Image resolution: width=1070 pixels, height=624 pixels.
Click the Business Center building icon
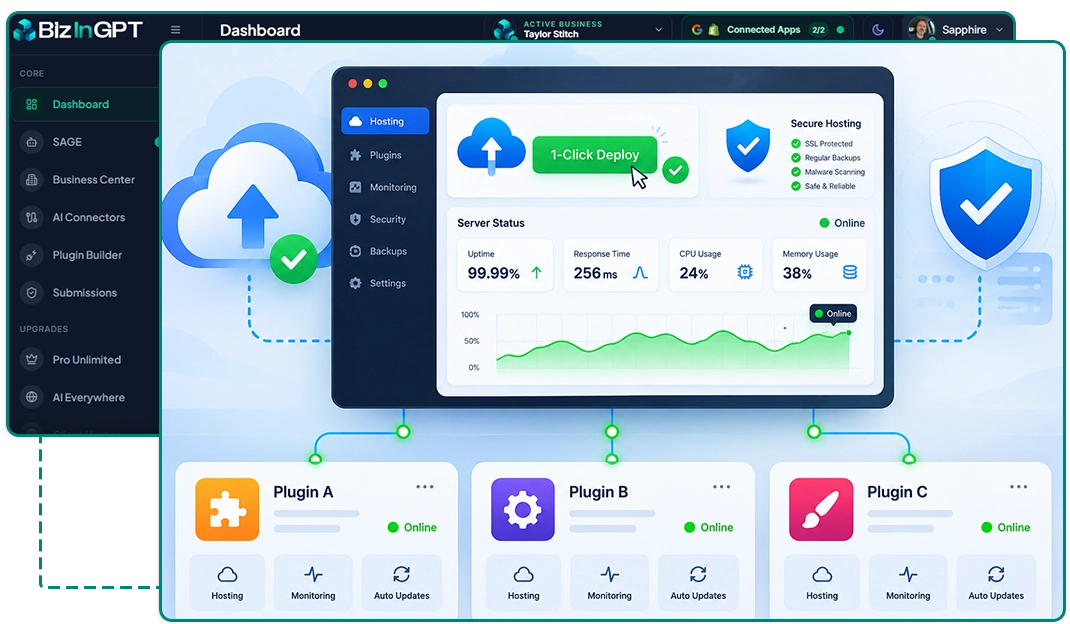(31, 180)
